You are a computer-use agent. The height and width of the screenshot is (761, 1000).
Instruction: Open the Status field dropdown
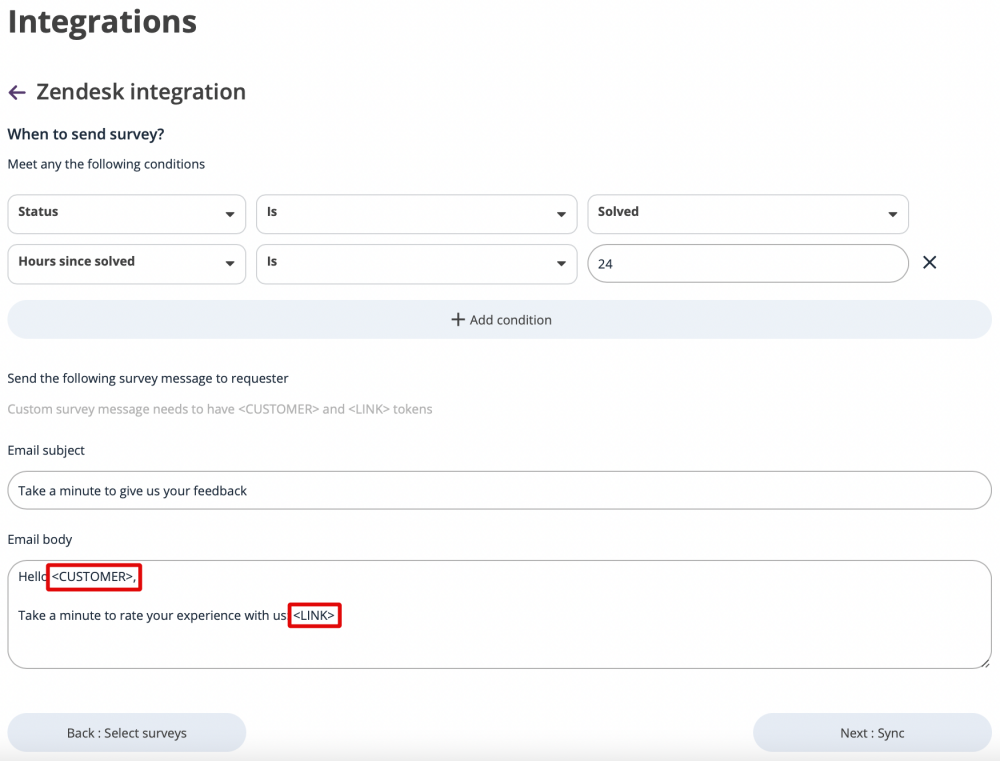pos(126,214)
